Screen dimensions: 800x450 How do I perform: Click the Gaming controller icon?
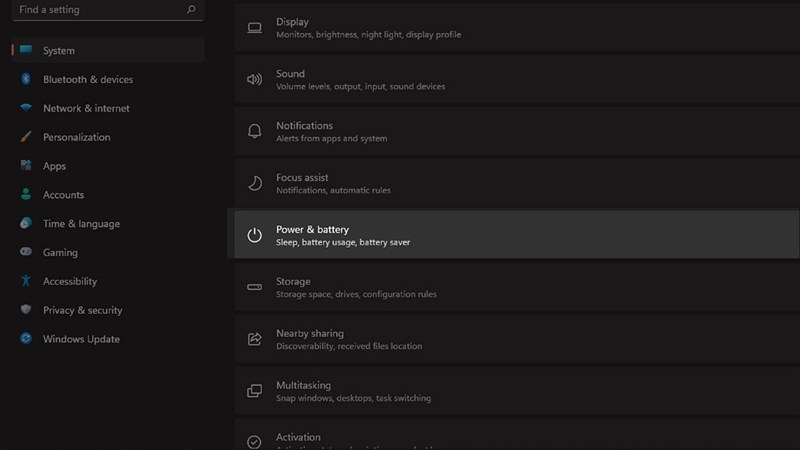26,252
